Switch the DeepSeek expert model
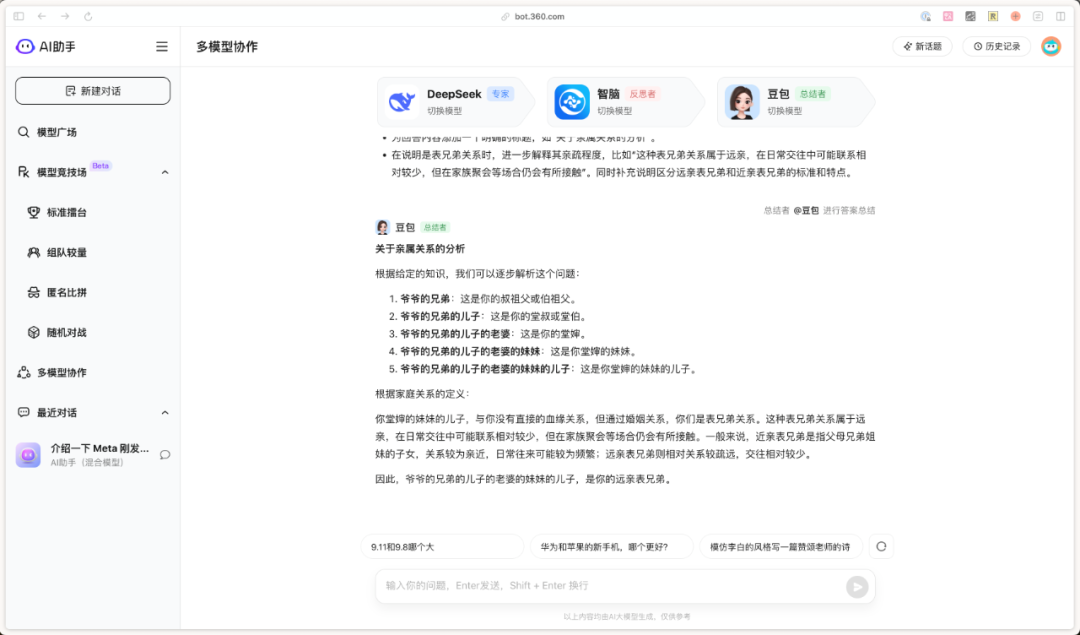 click(x=444, y=111)
